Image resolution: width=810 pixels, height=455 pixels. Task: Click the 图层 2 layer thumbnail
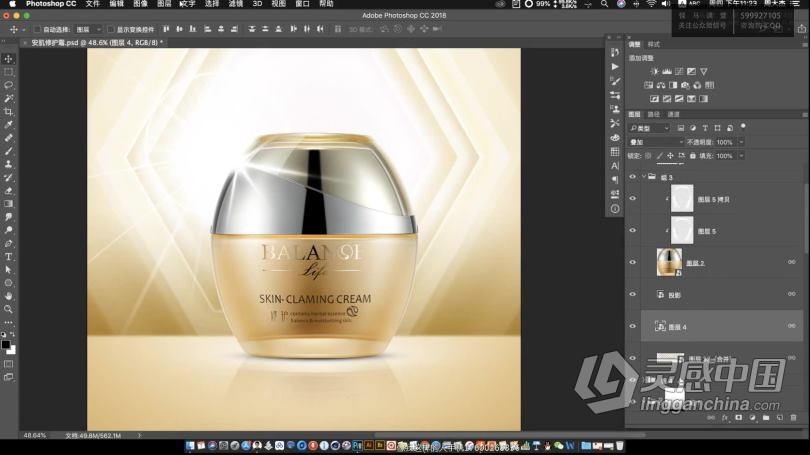(669, 262)
